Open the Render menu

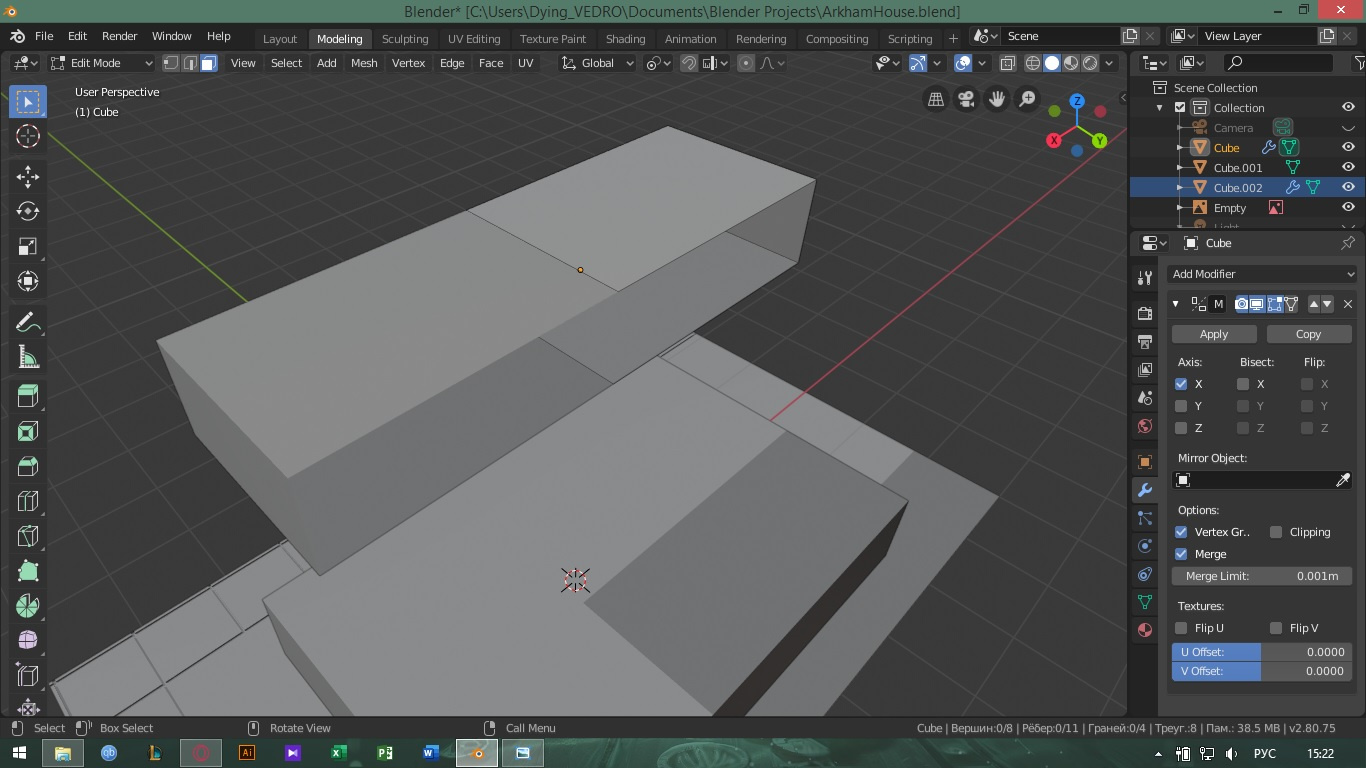click(x=119, y=36)
